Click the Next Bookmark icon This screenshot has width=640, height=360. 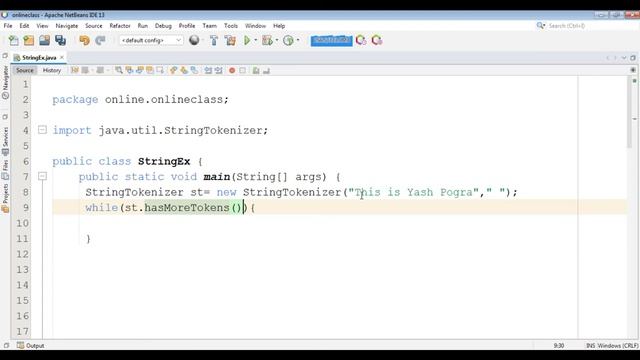click(x=184, y=70)
